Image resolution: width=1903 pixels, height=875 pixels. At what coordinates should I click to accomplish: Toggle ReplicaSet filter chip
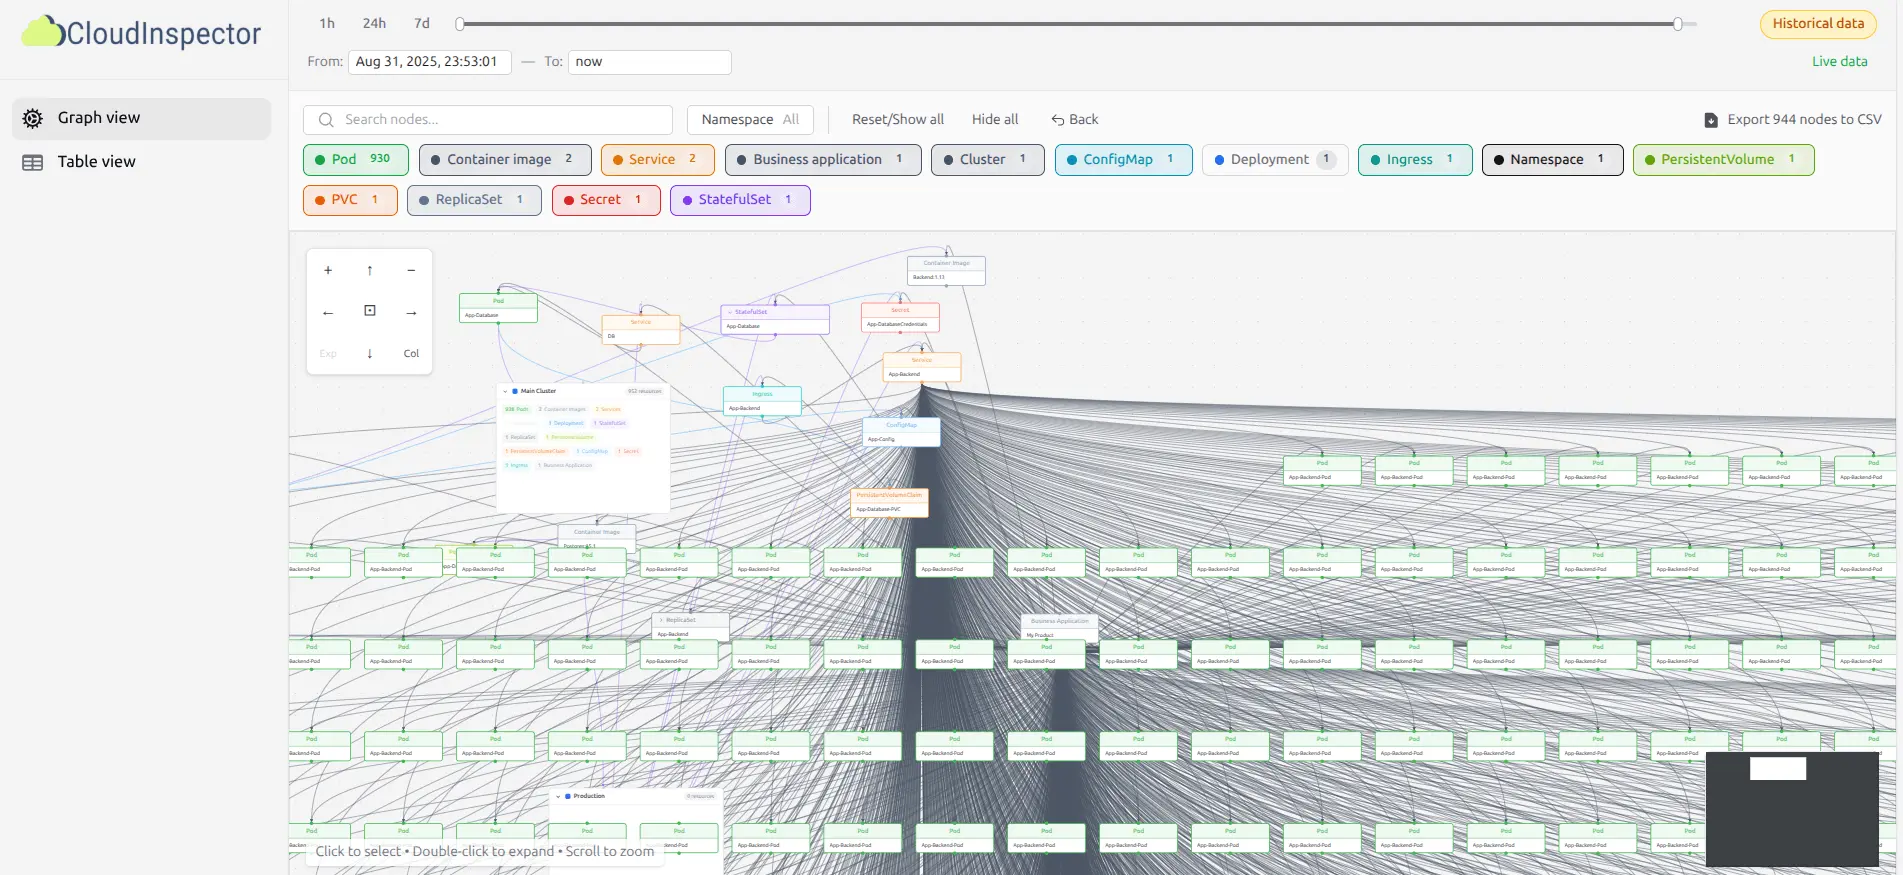(x=474, y=200)
